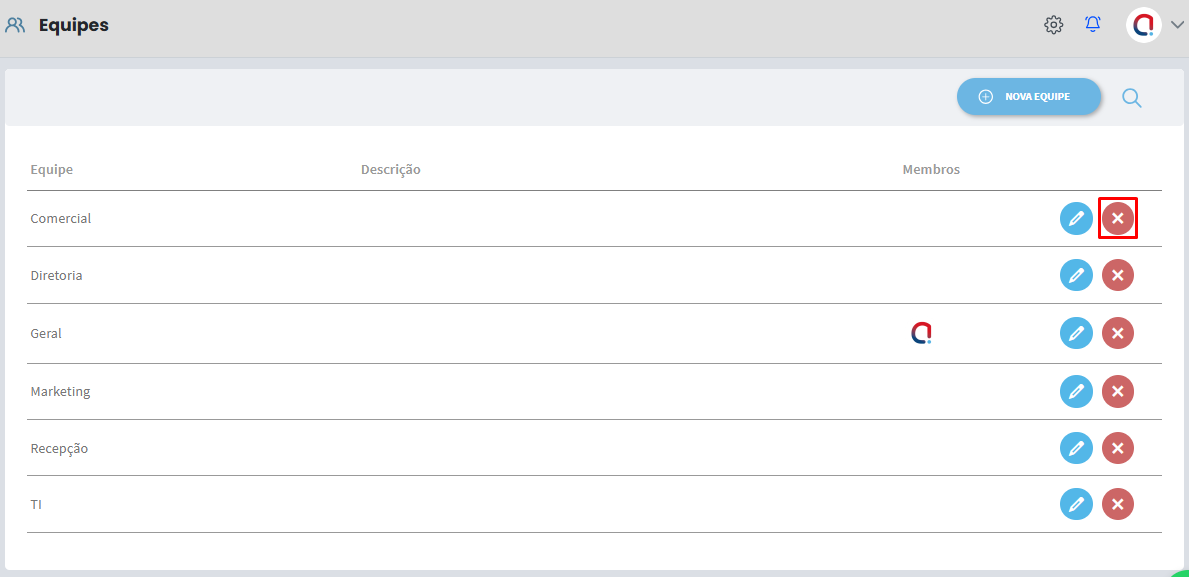
Task: Edit the Marketing team
Action: click(x=1076, y=391)
